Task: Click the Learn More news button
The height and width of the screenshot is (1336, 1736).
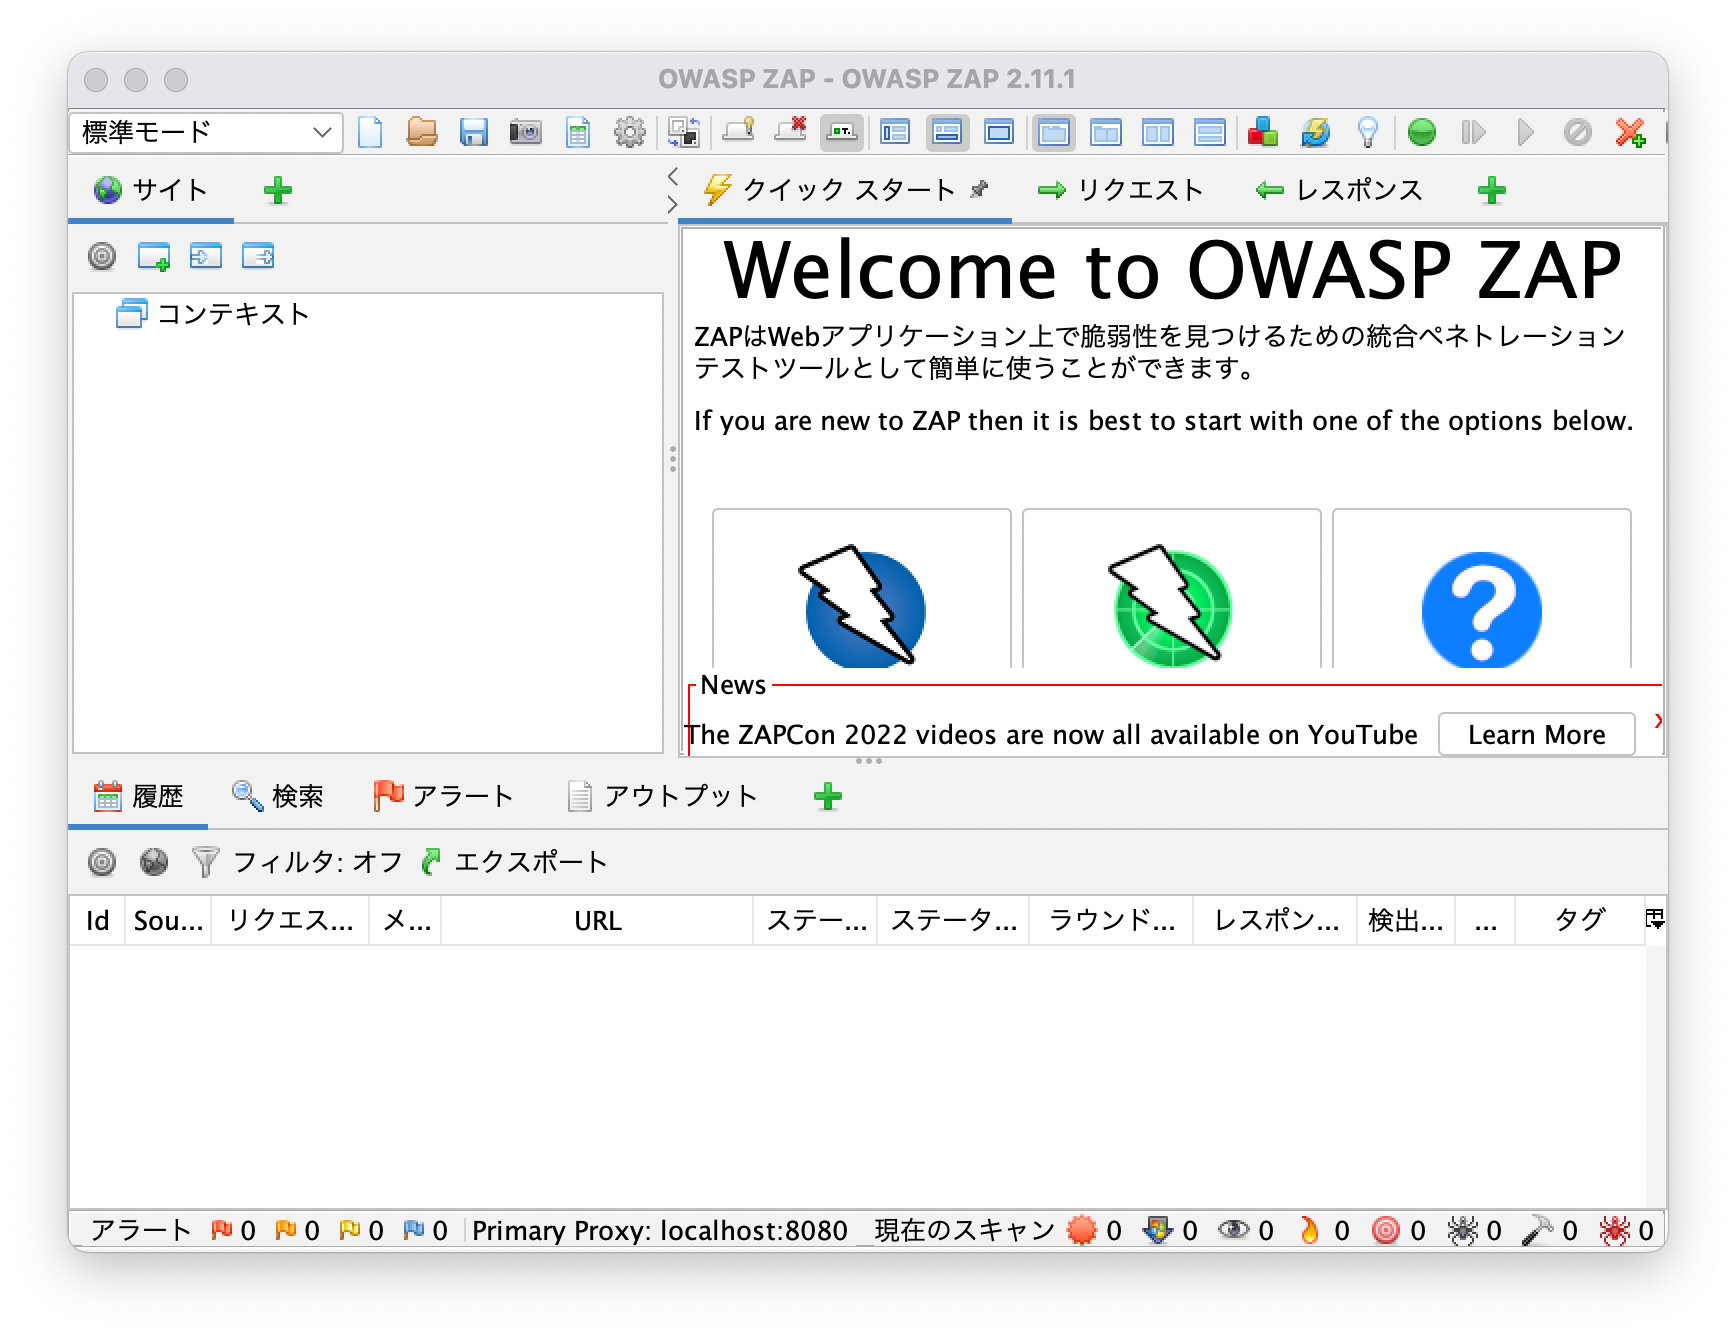Action: click(1536, 735)
